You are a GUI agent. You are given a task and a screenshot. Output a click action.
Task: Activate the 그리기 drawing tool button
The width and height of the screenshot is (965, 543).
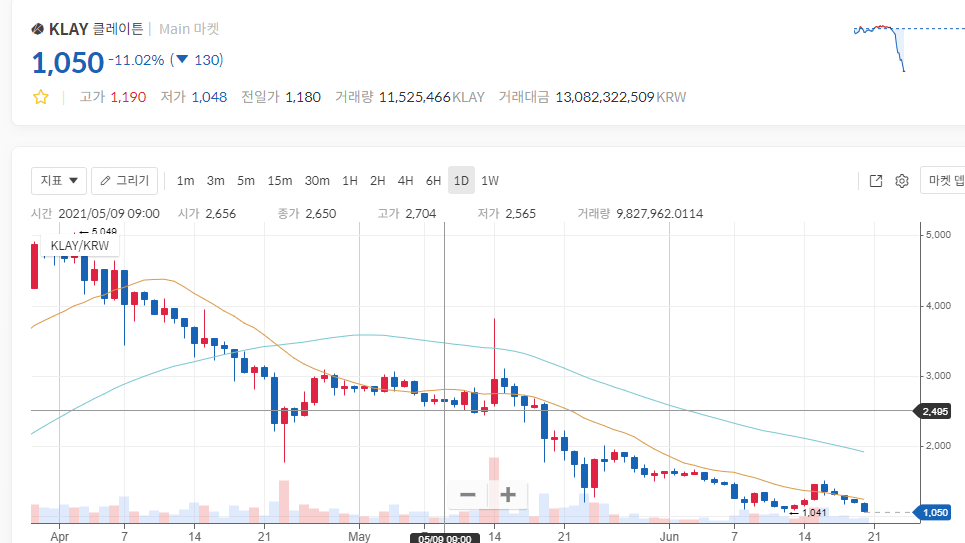[124, 180]
